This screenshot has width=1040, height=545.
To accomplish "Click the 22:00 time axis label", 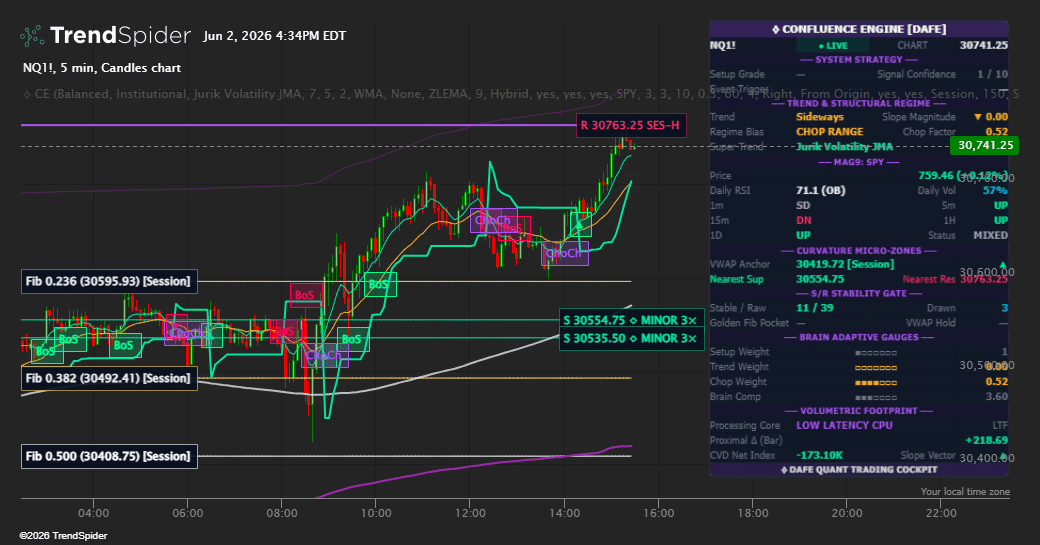I will click(x=941, y=513).
